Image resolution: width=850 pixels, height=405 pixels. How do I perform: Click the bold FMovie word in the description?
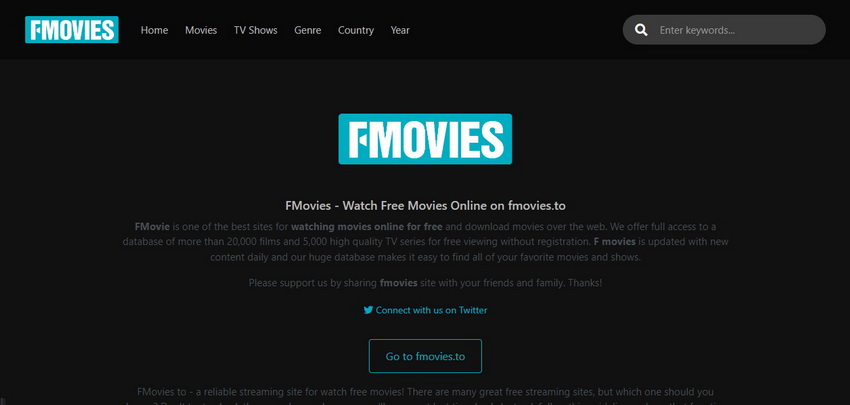tap(152, 226)
